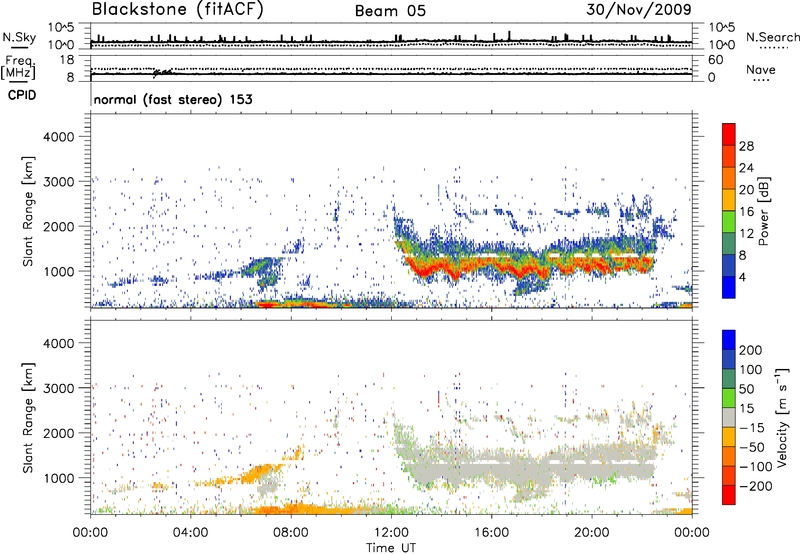Click the yellow 16–20 dB Power color band
Image resolution: width=800 pixels, height=554 pixels.
pyautogui.click(x=729, y=199)
